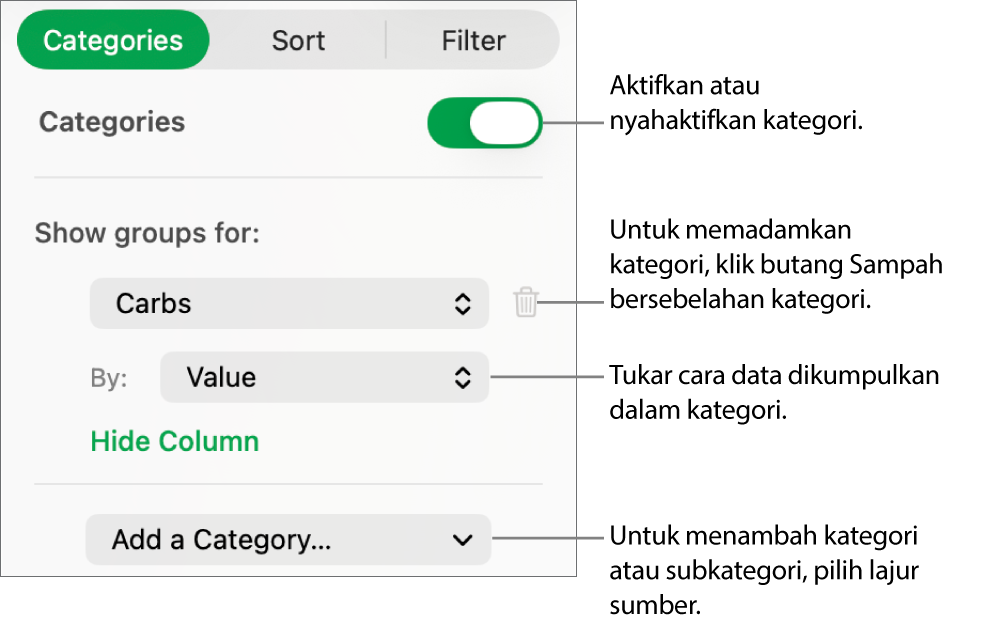Click the divider between Sort and Filter
Screen dimensions: 999x625
pyautogui.click(x=386, y=41)
